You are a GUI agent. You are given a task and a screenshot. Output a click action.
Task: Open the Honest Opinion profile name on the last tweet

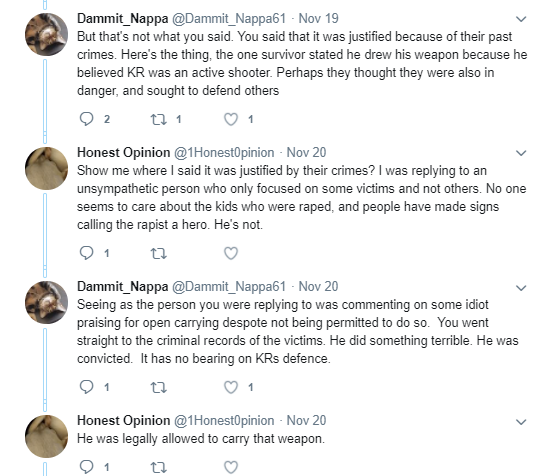point(123,420)
